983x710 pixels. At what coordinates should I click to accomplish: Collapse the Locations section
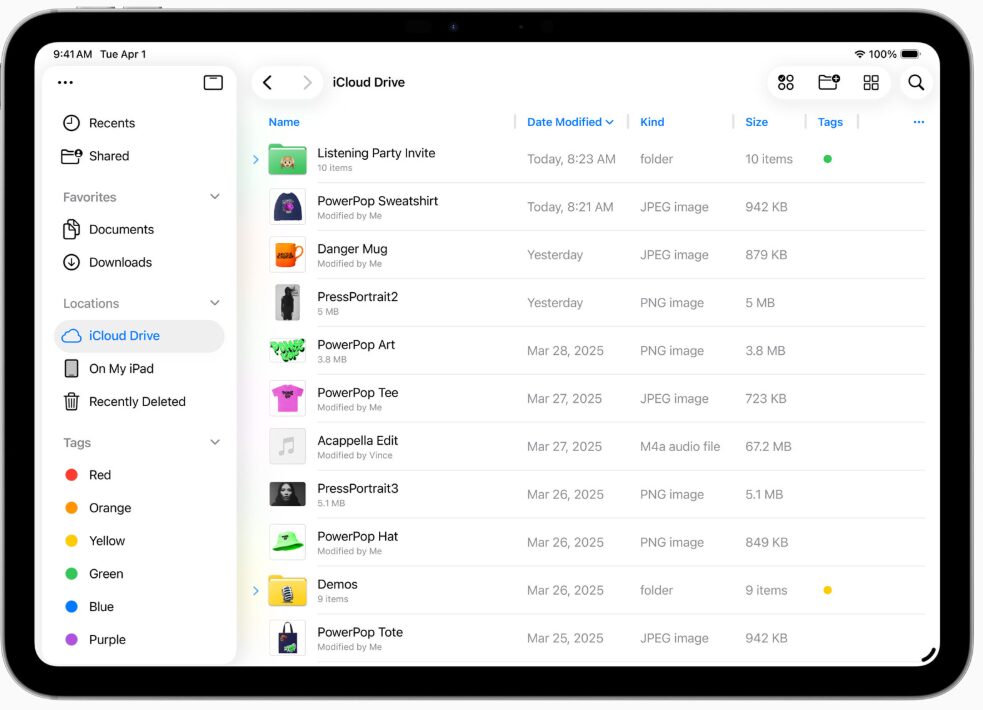click(215, 303)
